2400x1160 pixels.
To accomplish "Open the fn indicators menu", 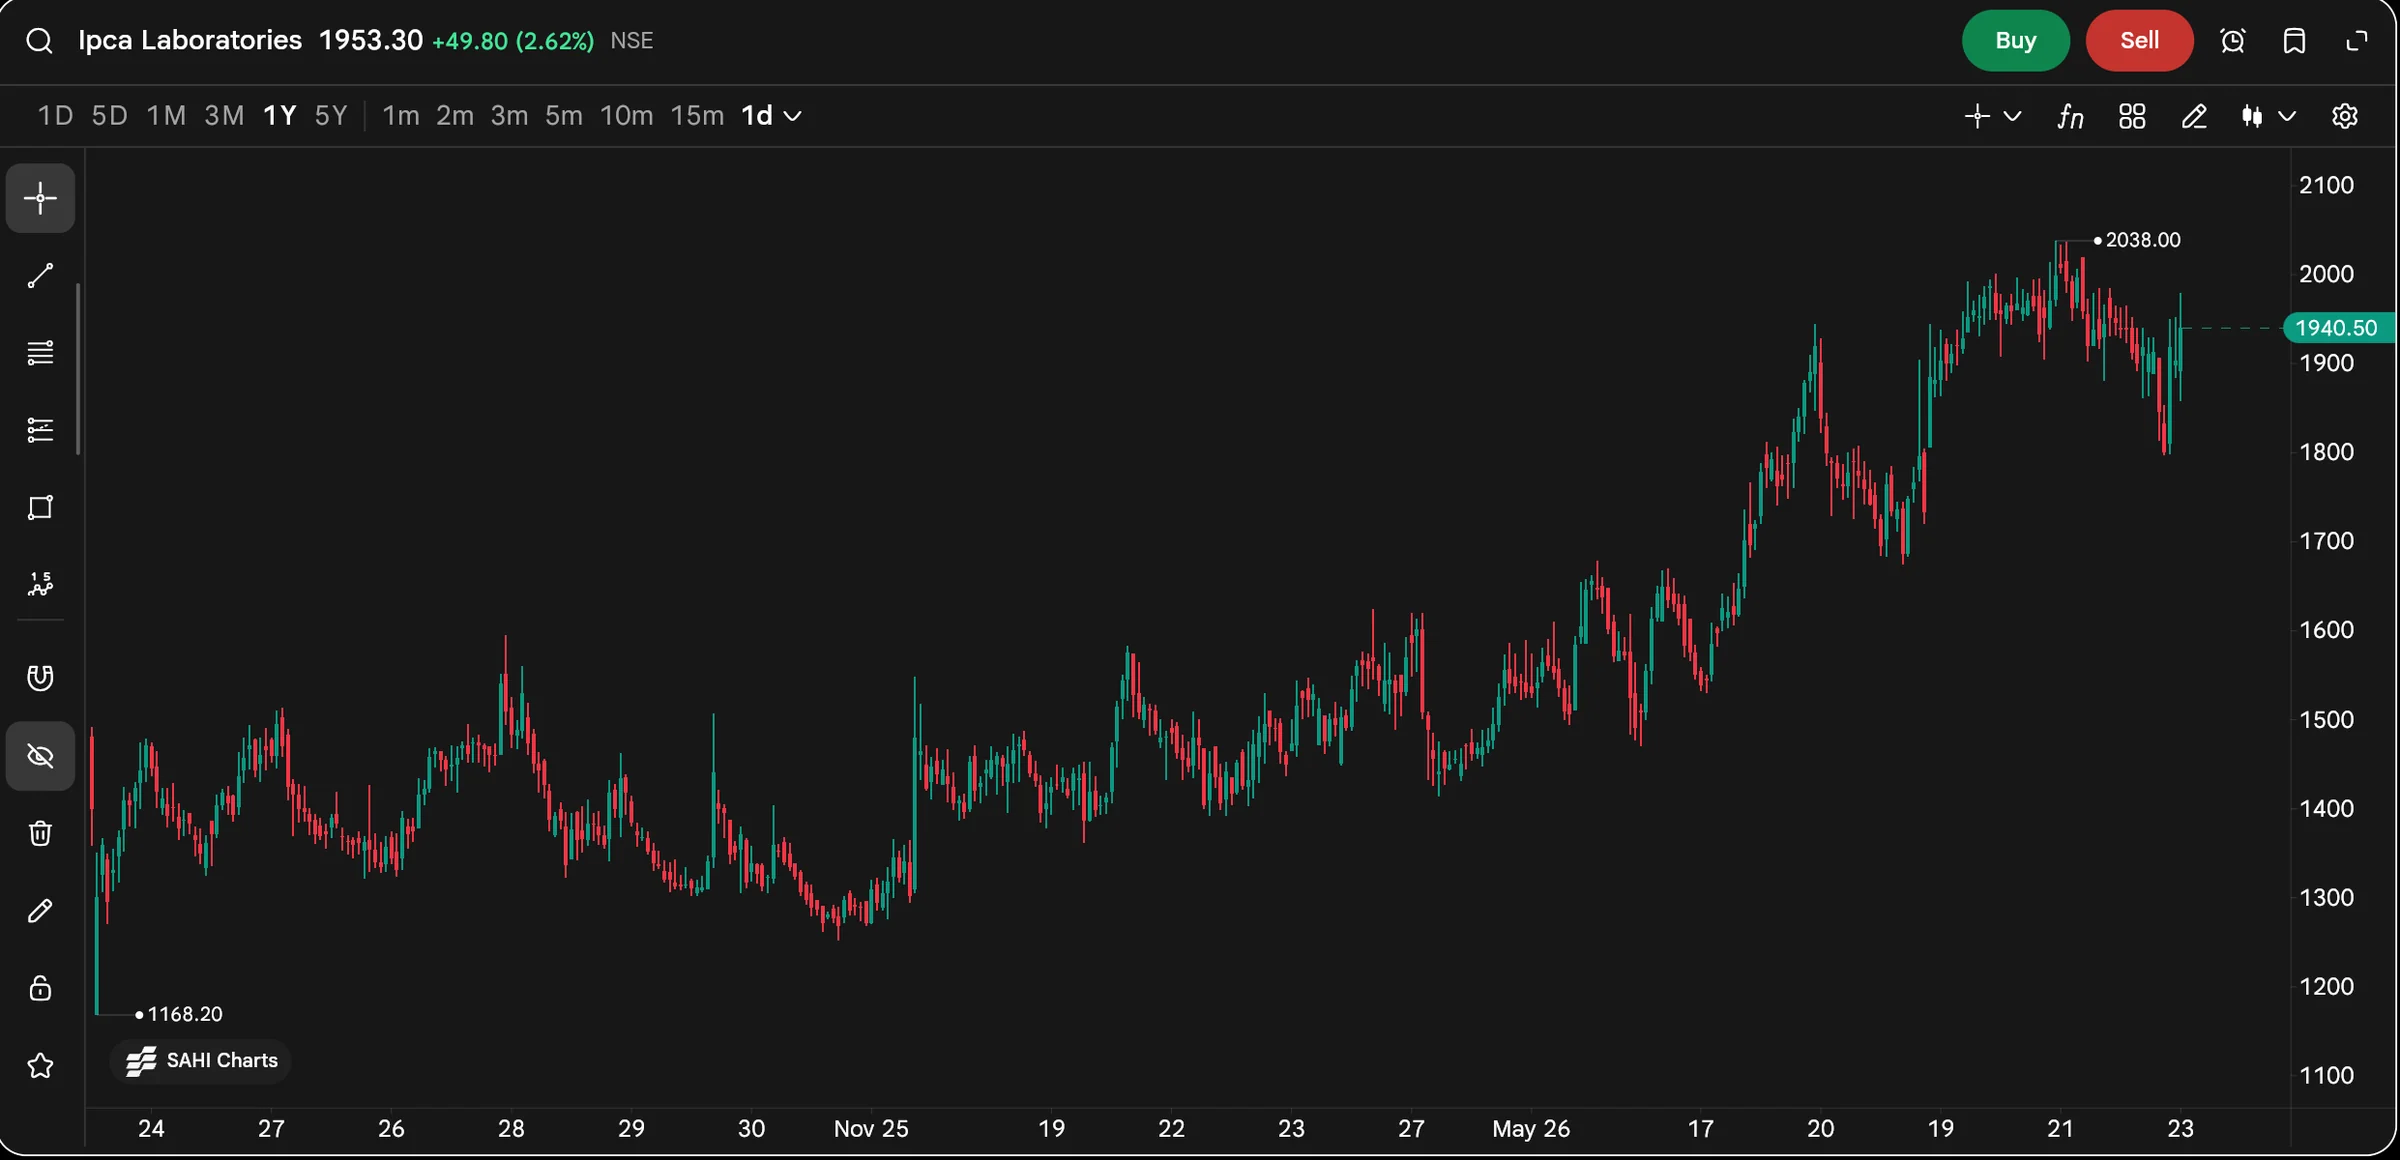I will coord(2071,117).
